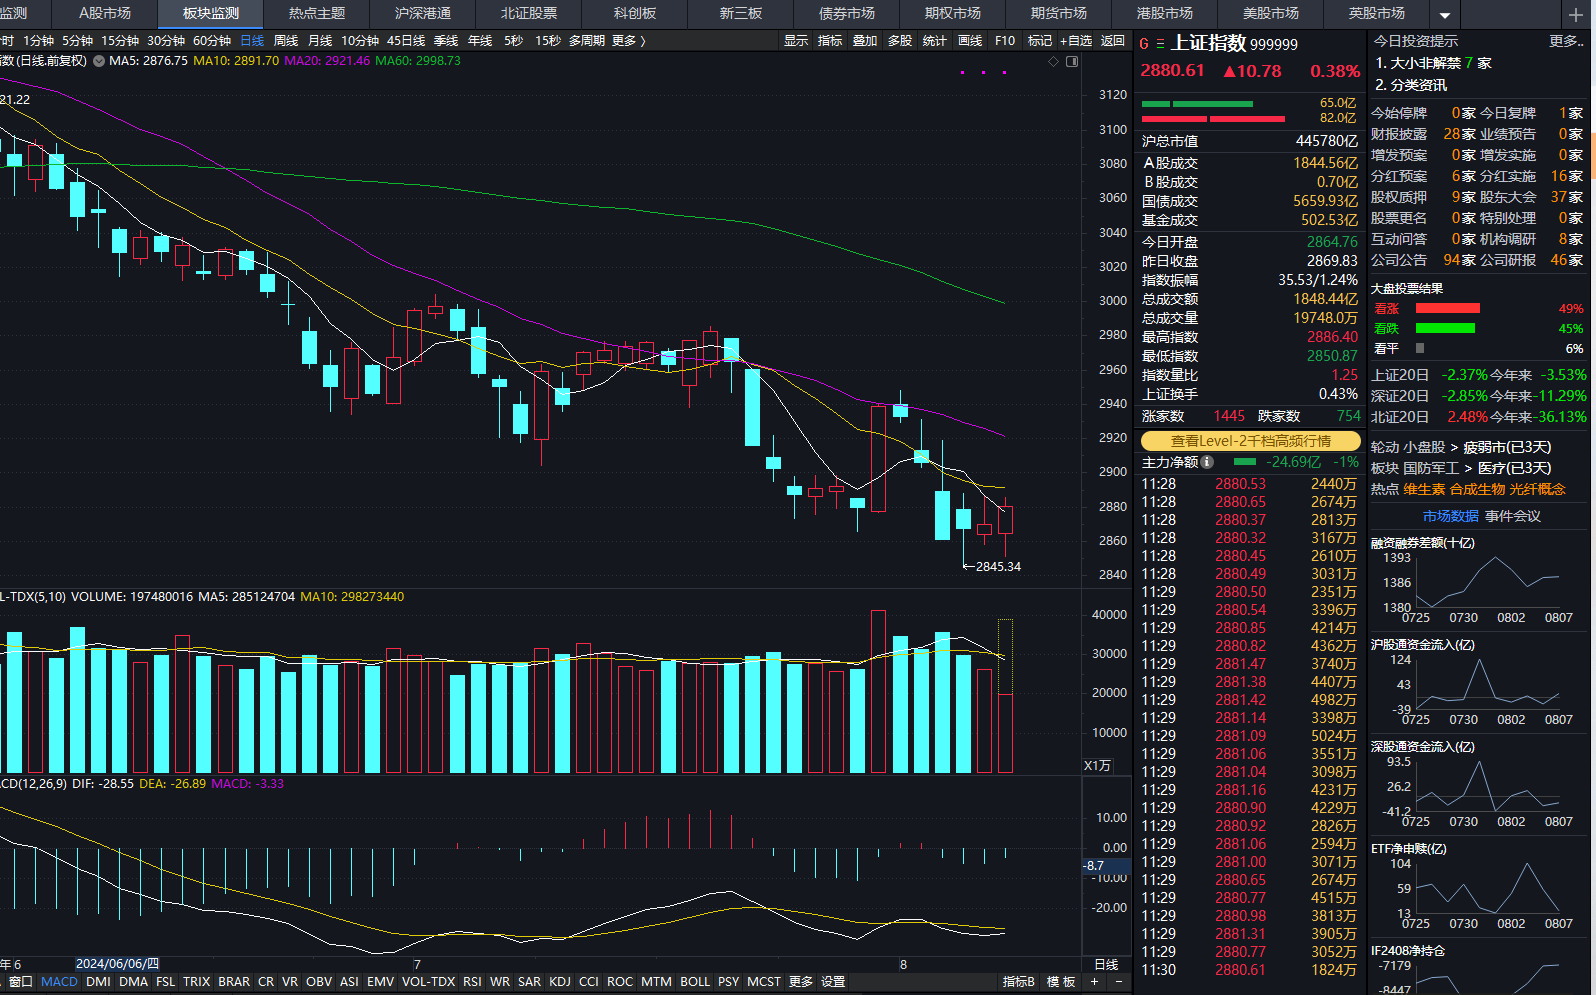Click the red G icon beside 上证指数
The image size is (1596, 995).
click(x=1144, y=44)
